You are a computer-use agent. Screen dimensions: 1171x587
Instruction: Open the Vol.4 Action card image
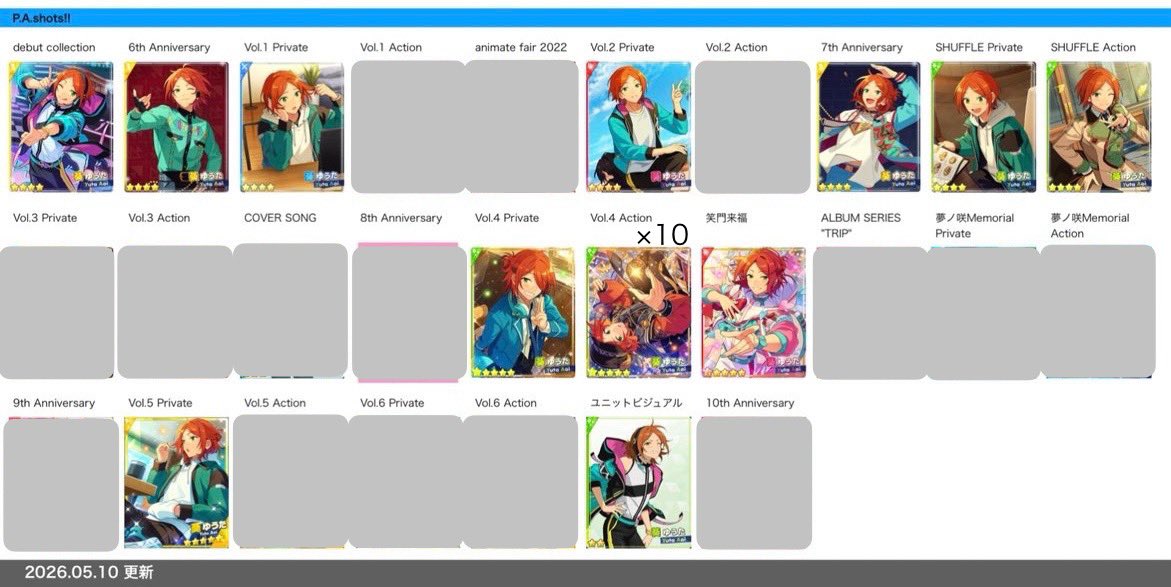pos(639,313)
